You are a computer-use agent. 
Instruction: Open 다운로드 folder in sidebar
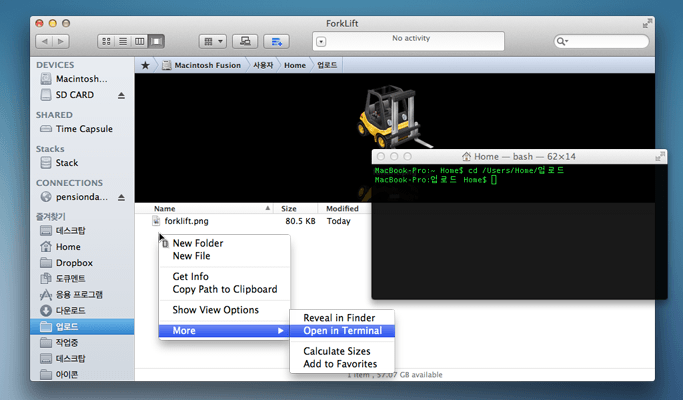pyautogui.click(x=63, y=311)
